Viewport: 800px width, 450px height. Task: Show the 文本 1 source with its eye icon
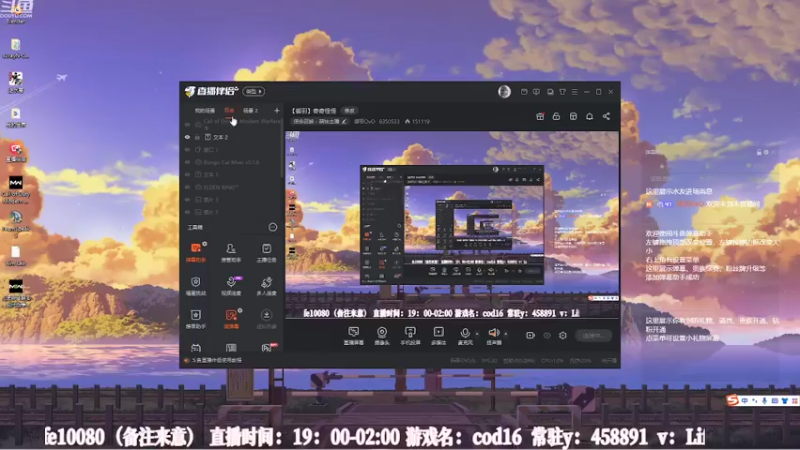pos(187,174)
